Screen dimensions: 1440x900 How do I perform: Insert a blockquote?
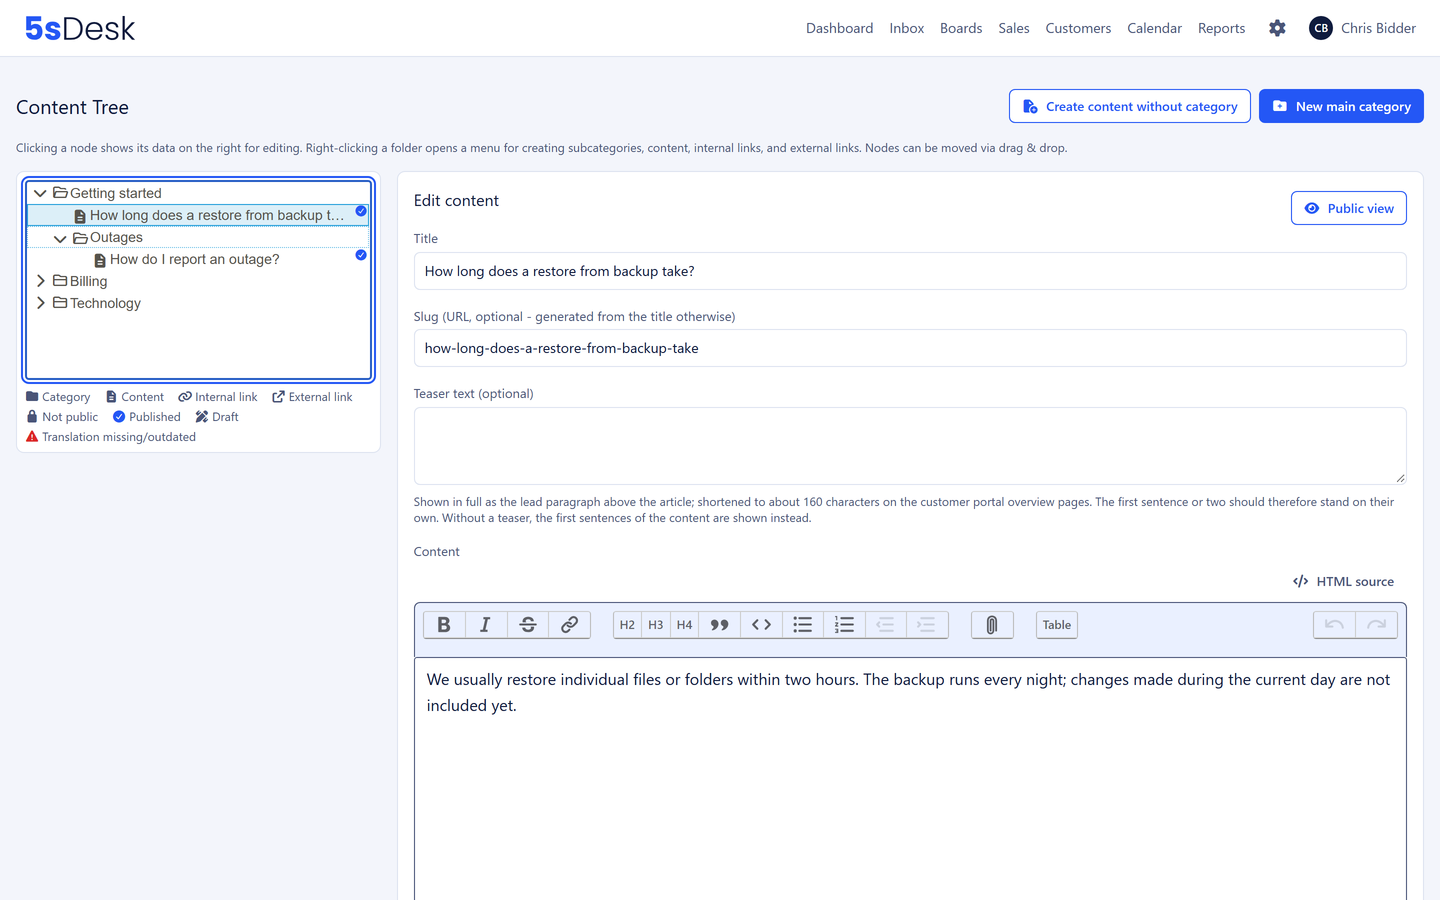click(x=719, y=625)
